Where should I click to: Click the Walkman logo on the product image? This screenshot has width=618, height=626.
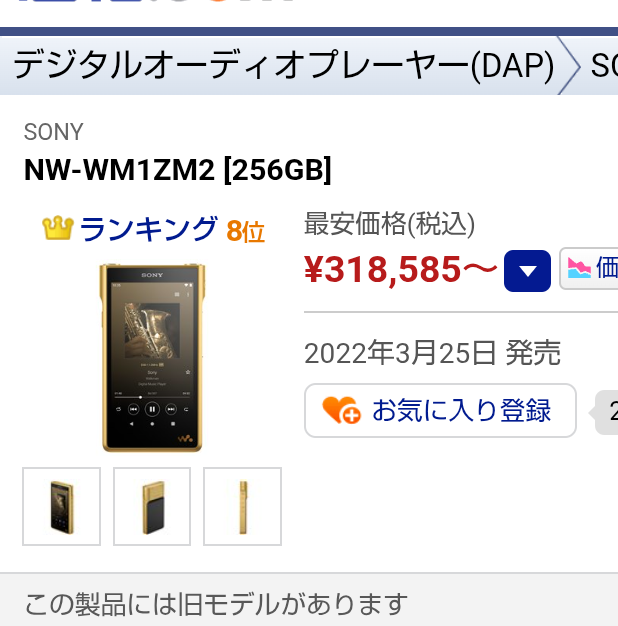[185, 438]
